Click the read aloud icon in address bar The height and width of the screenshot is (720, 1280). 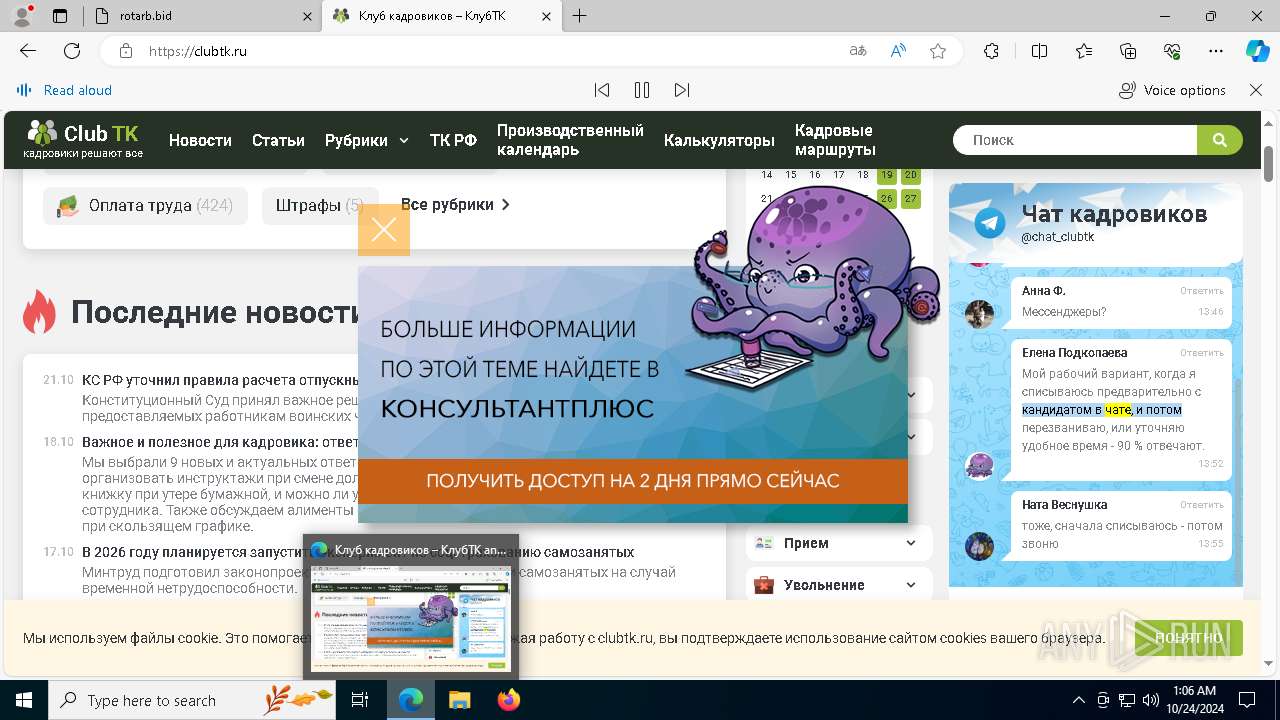898,51
